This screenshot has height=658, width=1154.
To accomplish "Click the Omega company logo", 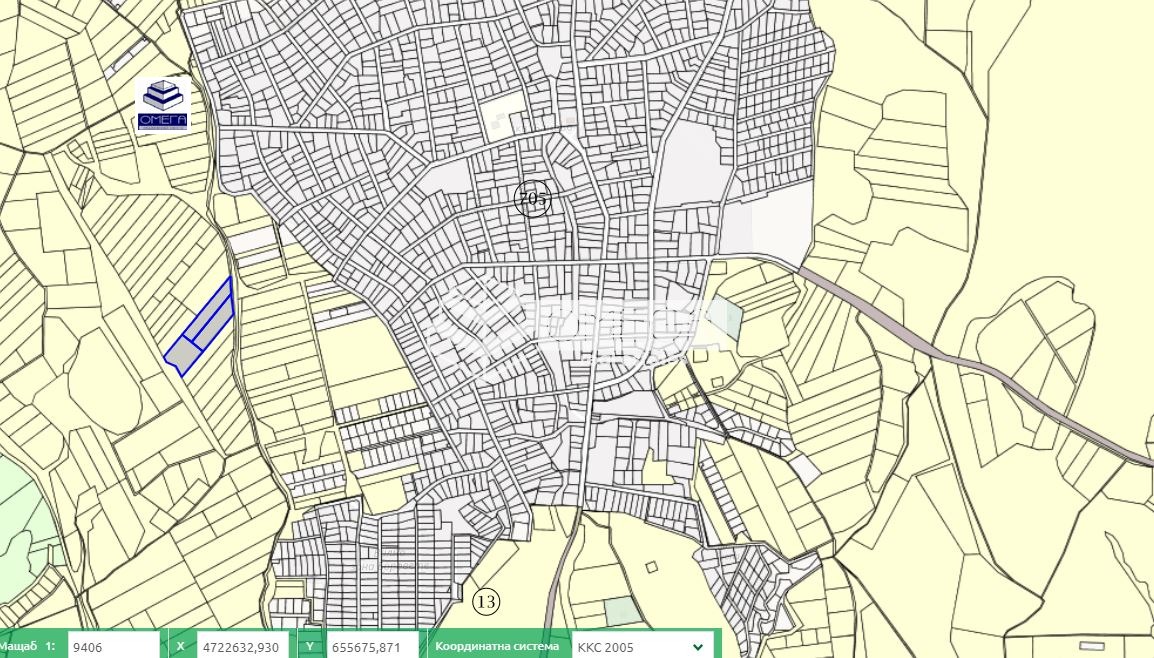I will coord(162,105).
